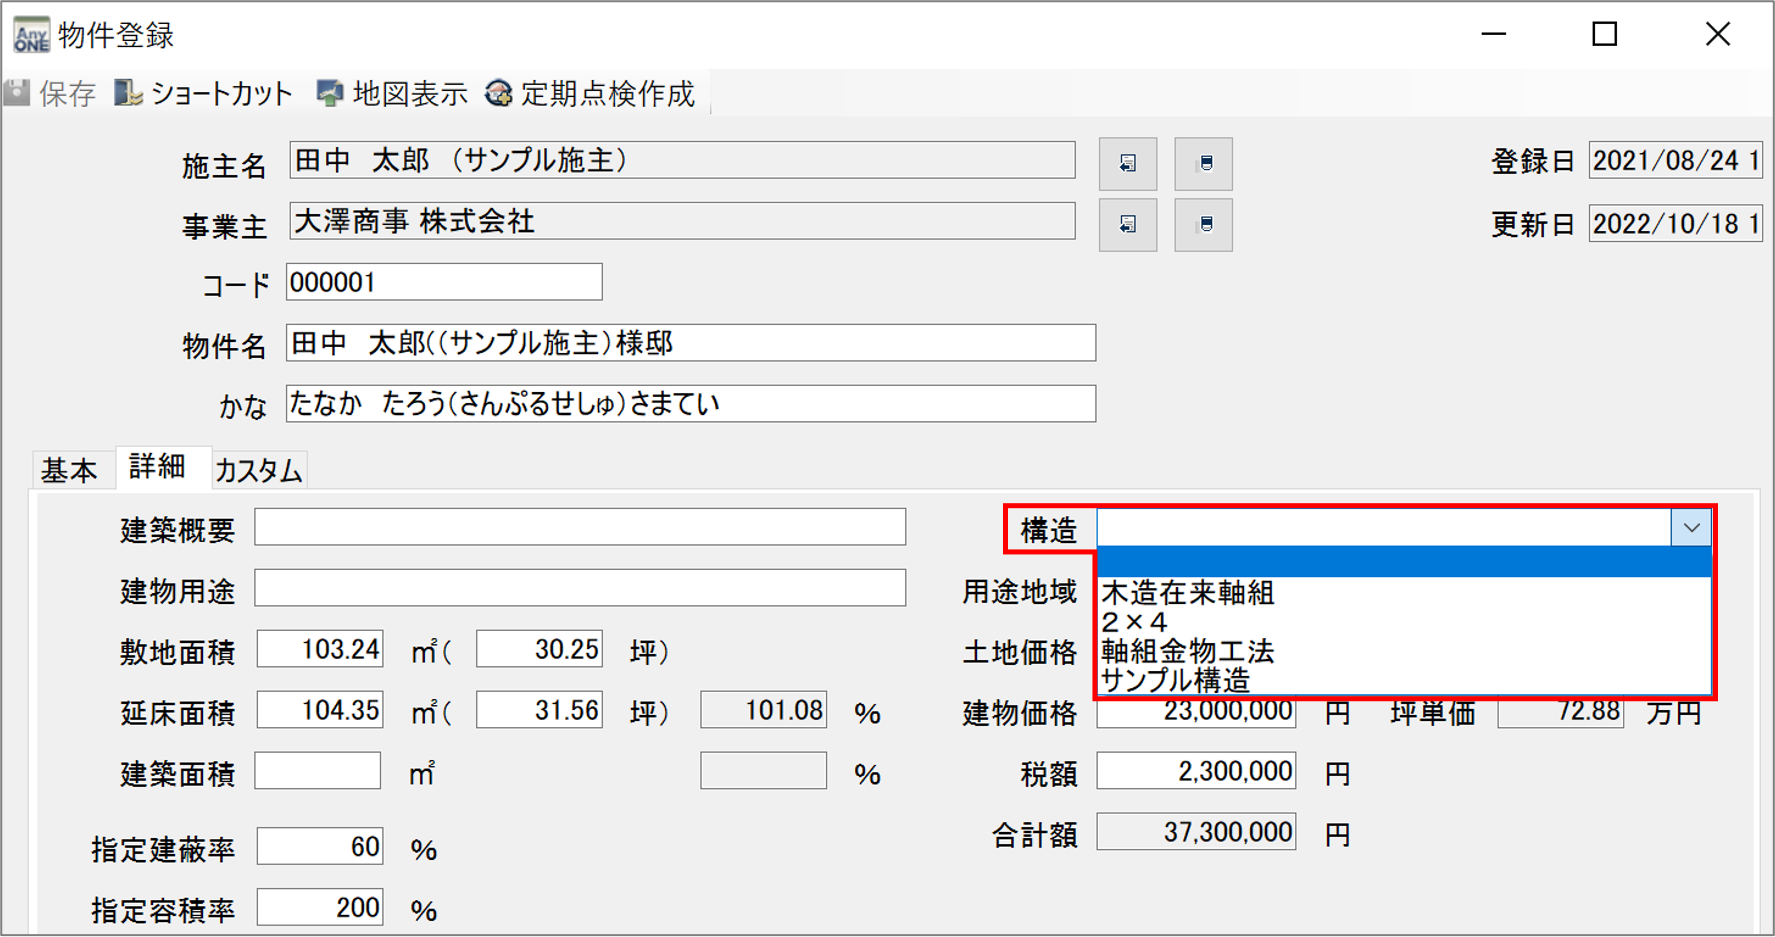Click first icon button beside 事業主 field

(1127, 225)
